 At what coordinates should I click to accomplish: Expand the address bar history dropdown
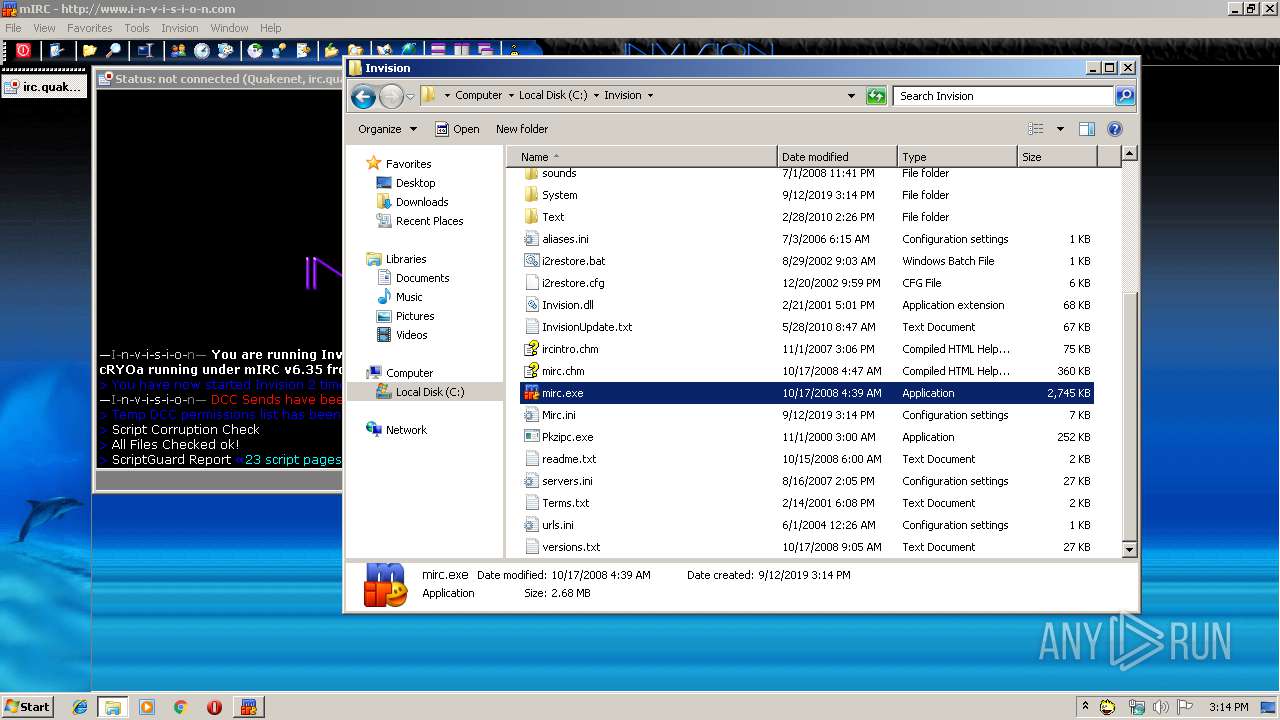tap(851, 96)
